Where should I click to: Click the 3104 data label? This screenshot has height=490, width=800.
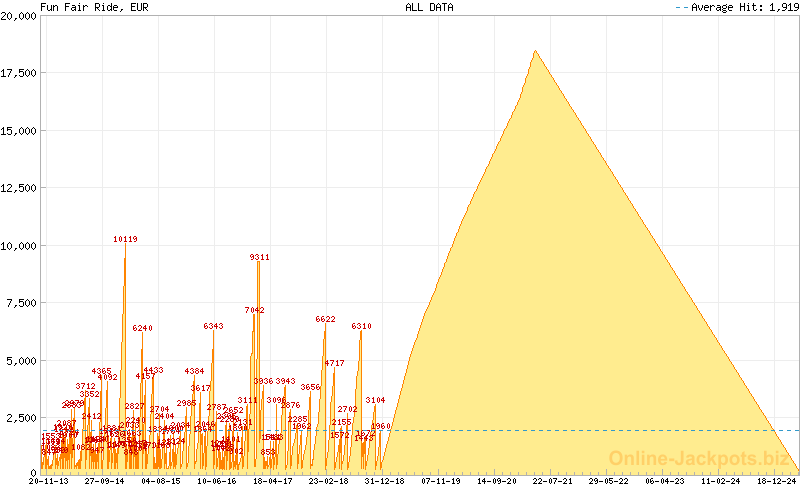[375, 400]
